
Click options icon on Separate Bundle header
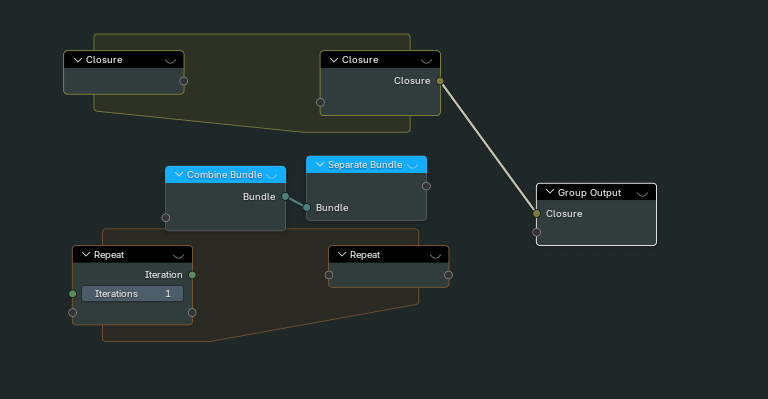pos(413,165)
